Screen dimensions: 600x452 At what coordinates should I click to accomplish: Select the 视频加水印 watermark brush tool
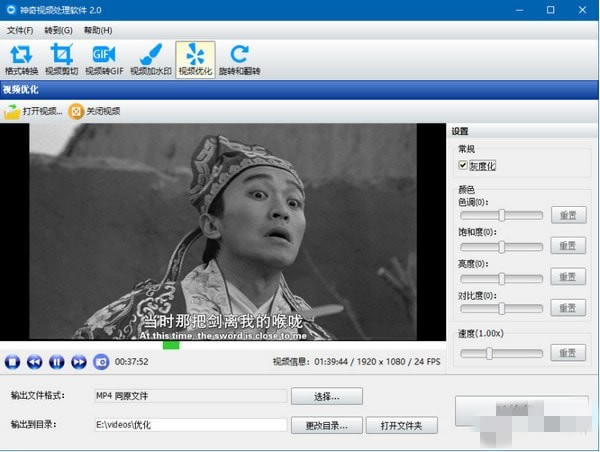(x=151, y=60)
